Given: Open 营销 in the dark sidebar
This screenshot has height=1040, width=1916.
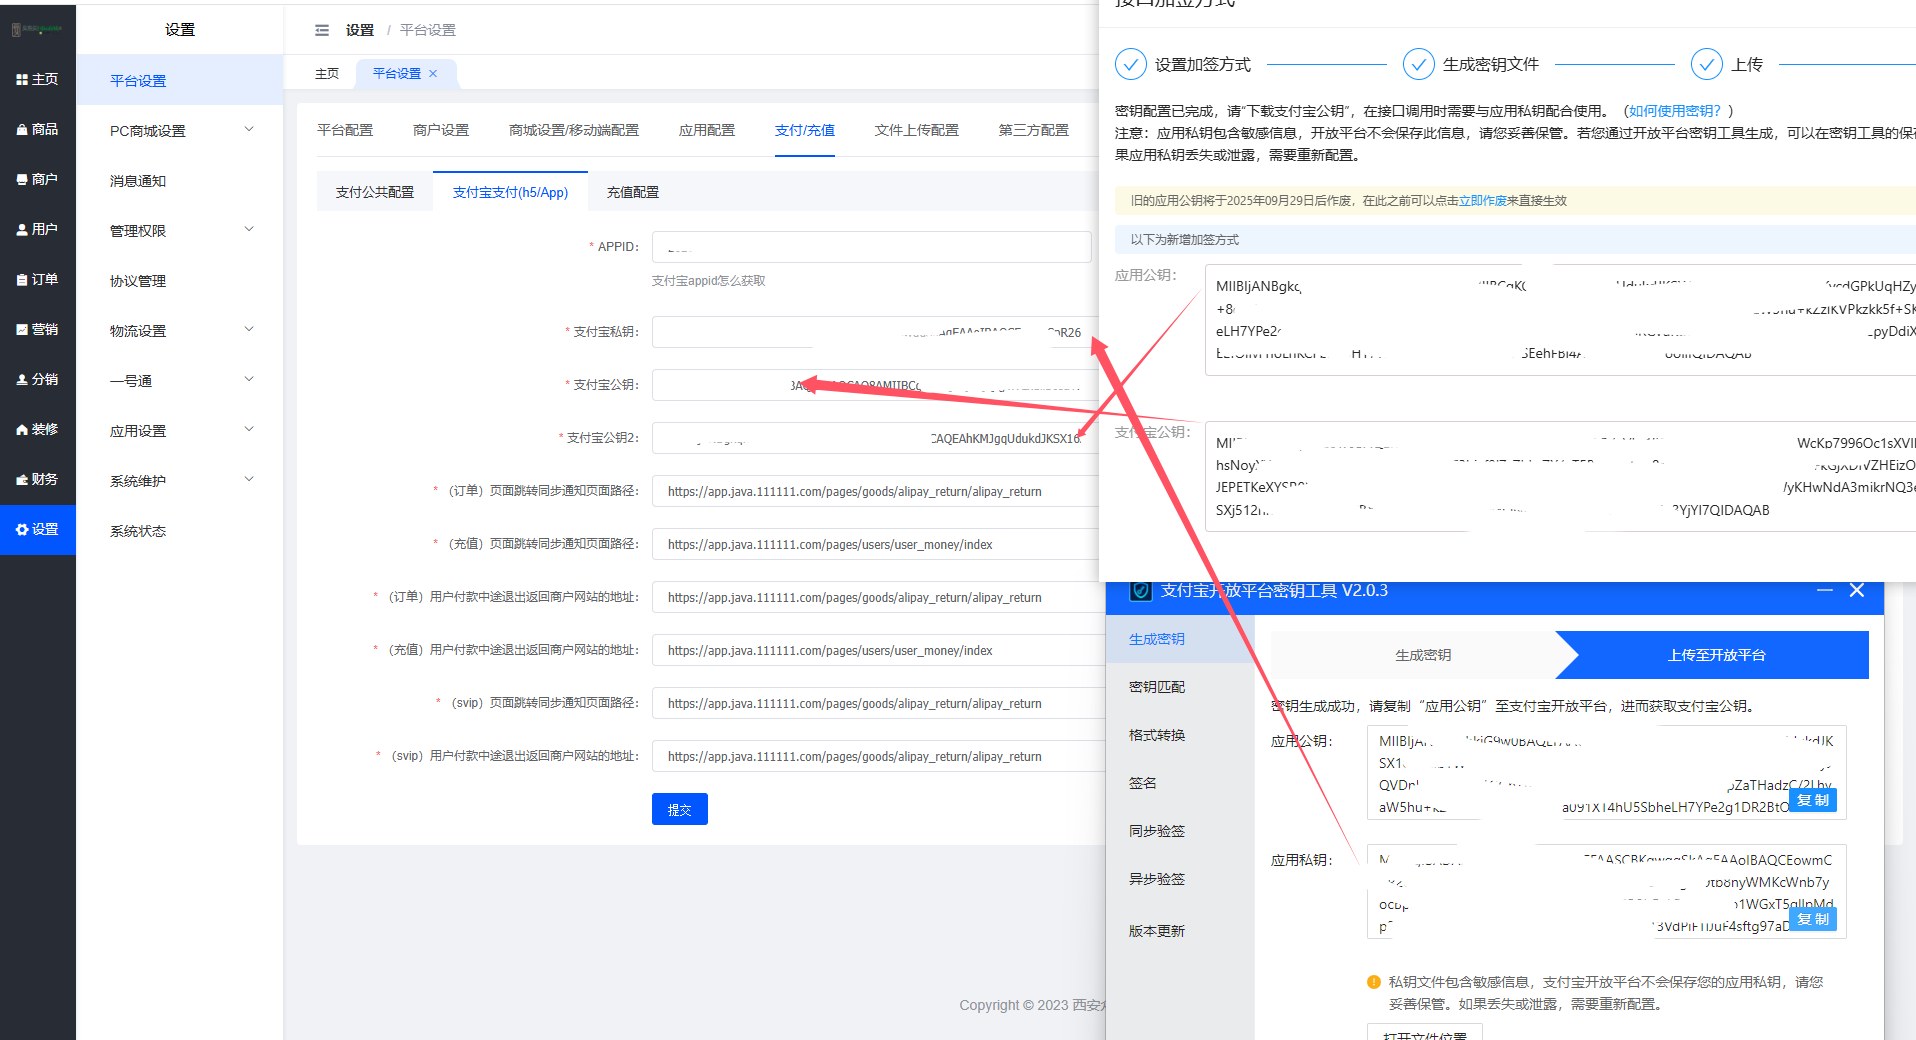Looking at the screenshot, I should click(38, 329).
